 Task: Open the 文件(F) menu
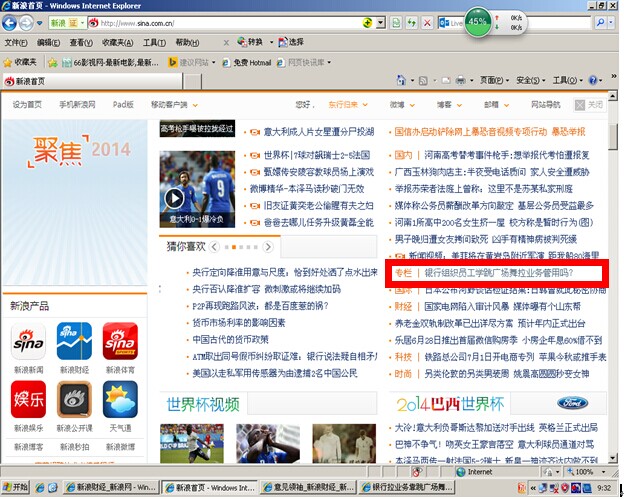pyautogui.click(x=16, y=42)
